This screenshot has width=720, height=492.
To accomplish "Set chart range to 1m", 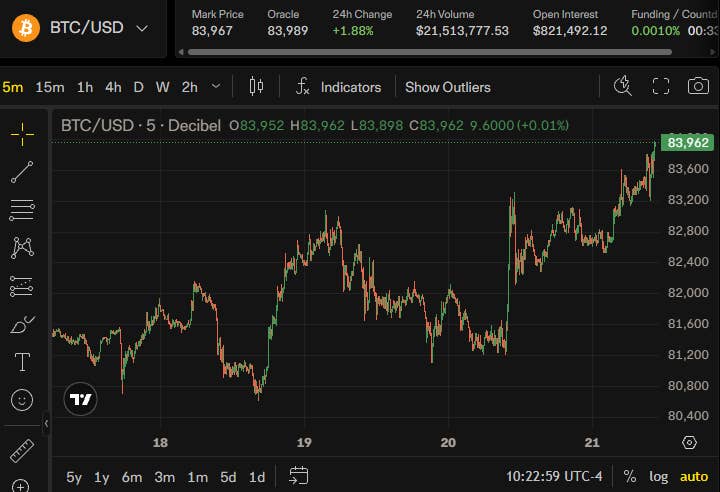I will click(197, 477).
